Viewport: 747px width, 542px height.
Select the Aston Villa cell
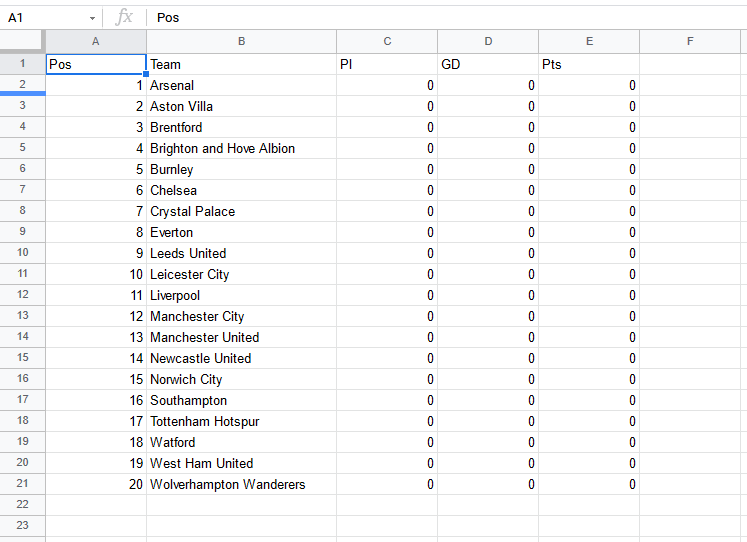click(242, 106)
